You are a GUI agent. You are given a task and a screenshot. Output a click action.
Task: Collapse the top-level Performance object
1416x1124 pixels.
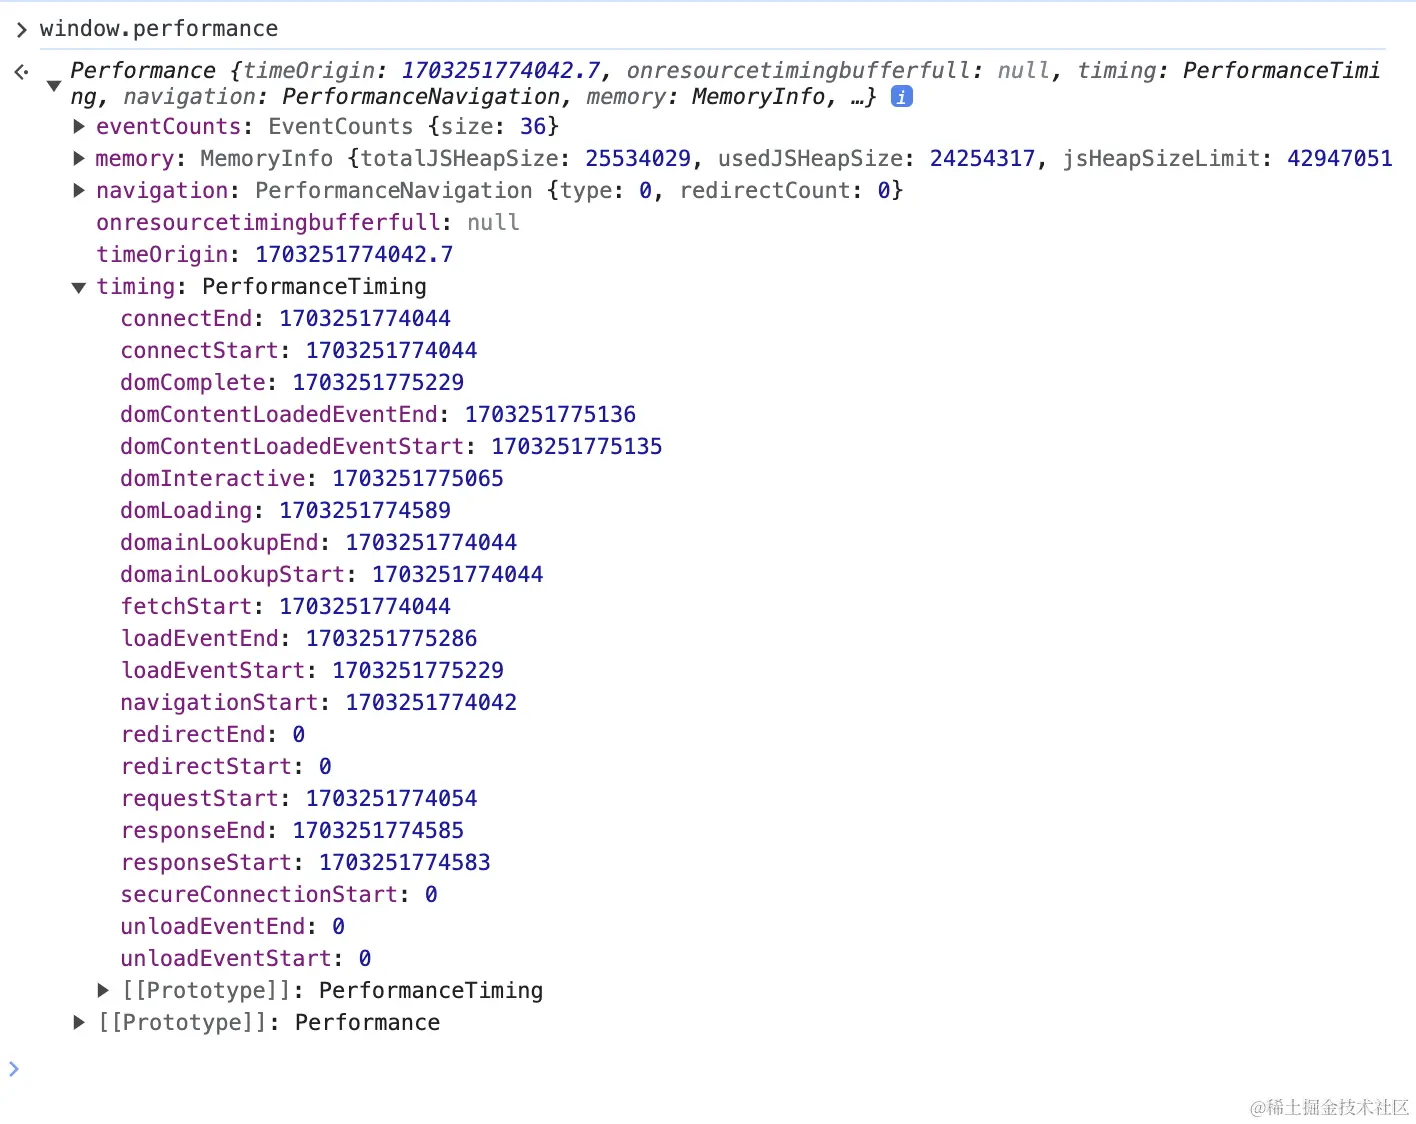pos(54,86)
